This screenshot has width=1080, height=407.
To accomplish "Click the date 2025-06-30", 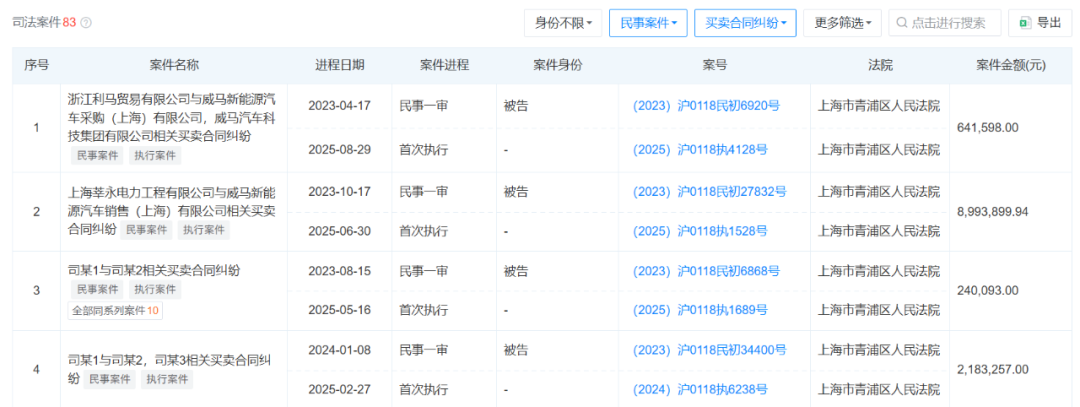I will (340, 232).
